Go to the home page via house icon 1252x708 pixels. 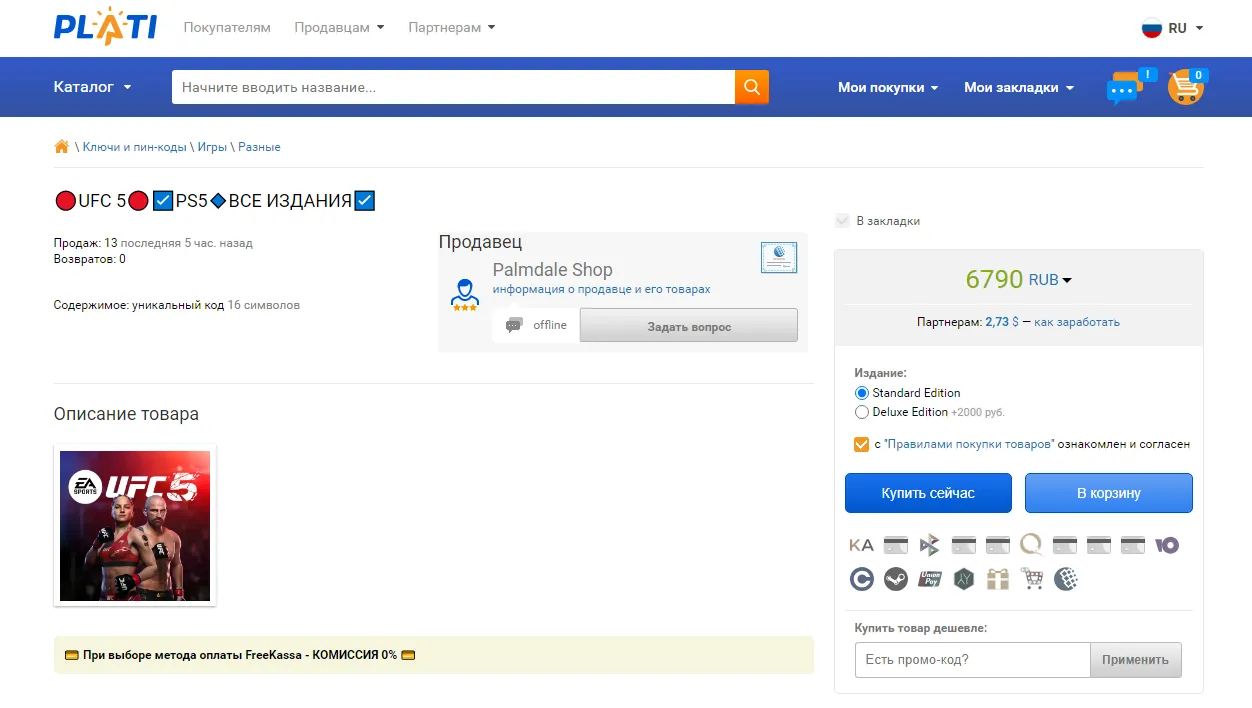click(62, 147)
